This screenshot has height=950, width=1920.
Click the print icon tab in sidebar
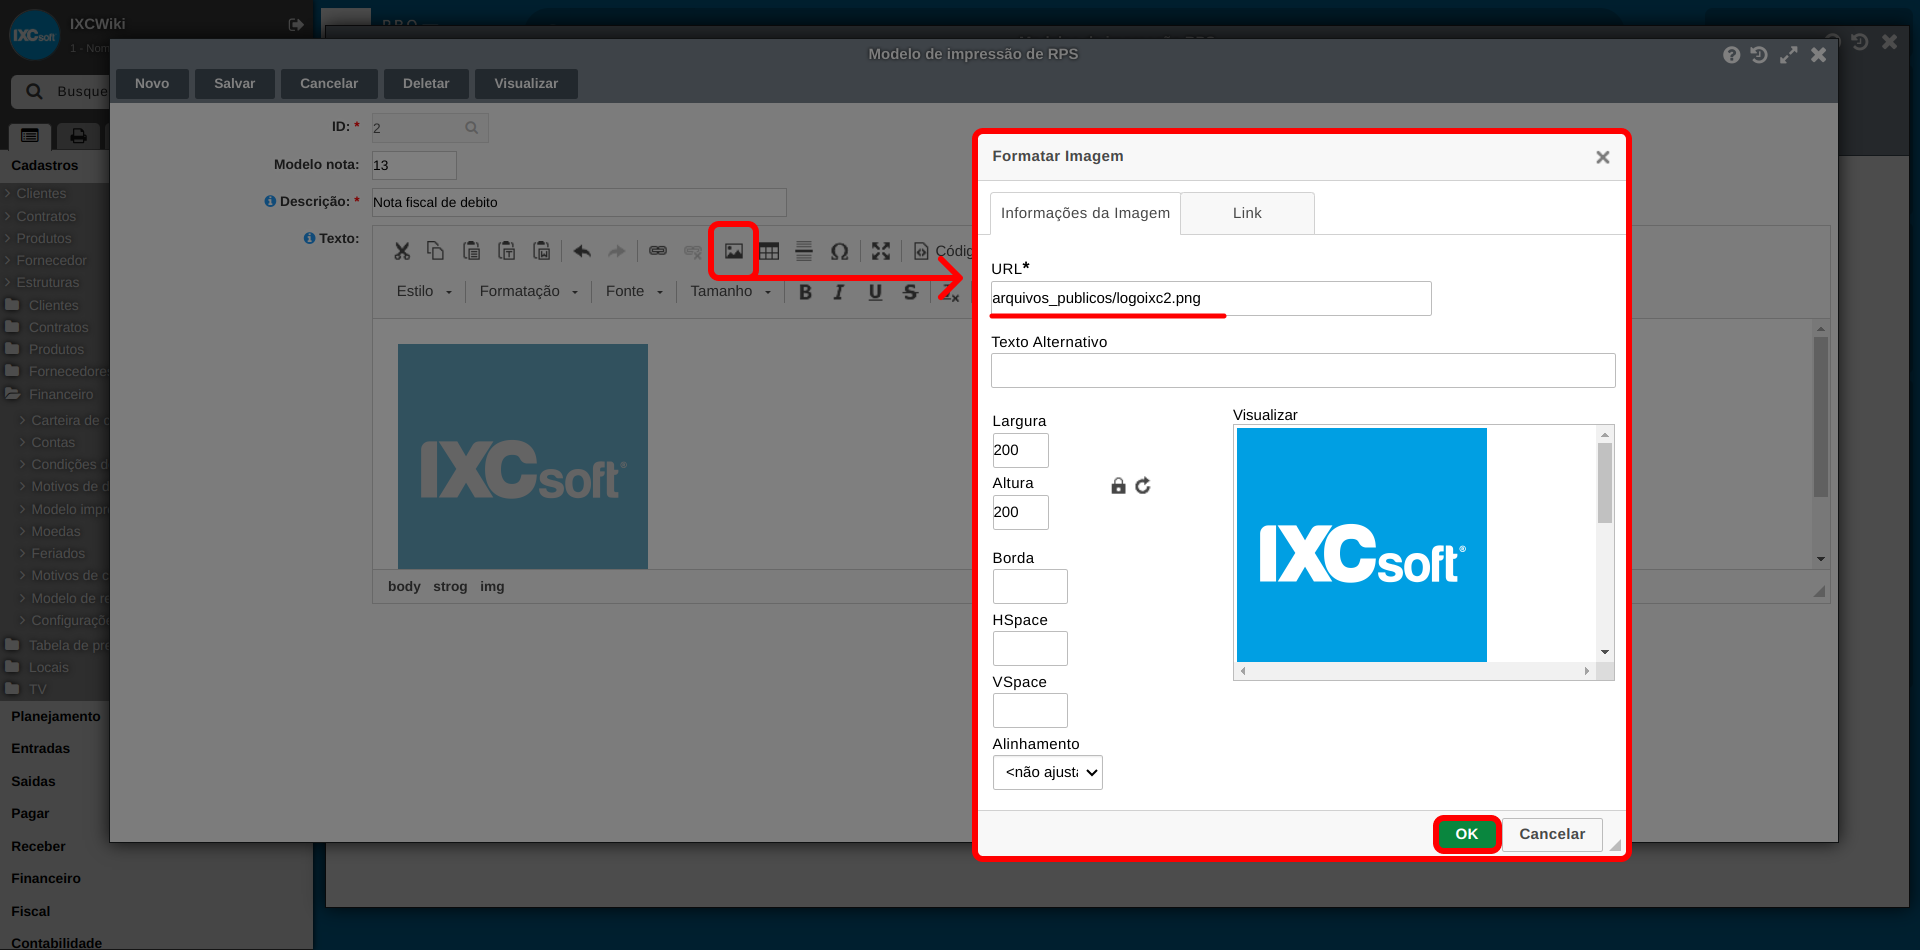78,136
